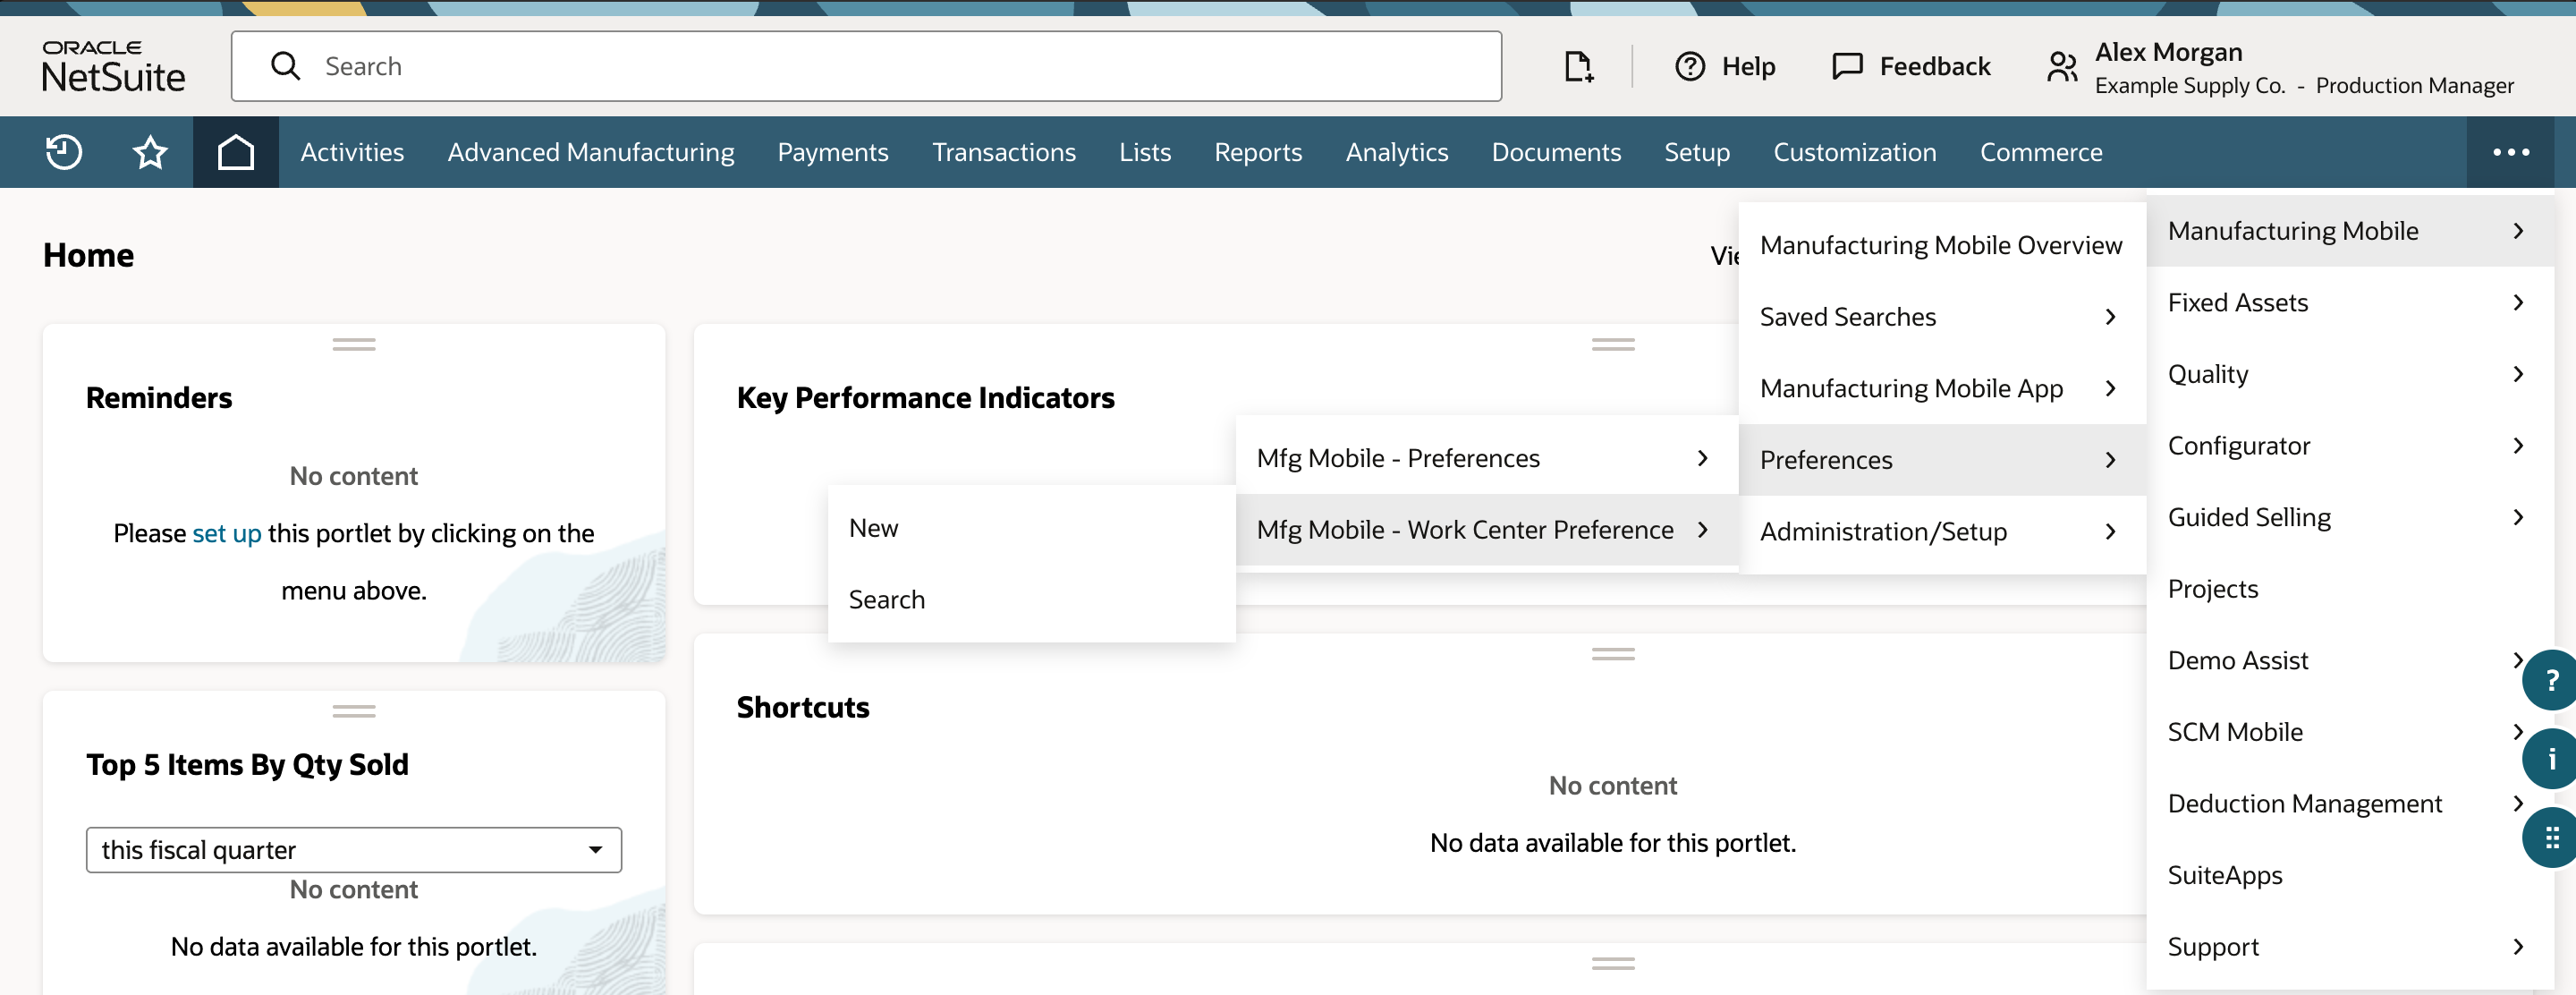
Task: Click the floating grid dots bubble
Action: 2550,838
